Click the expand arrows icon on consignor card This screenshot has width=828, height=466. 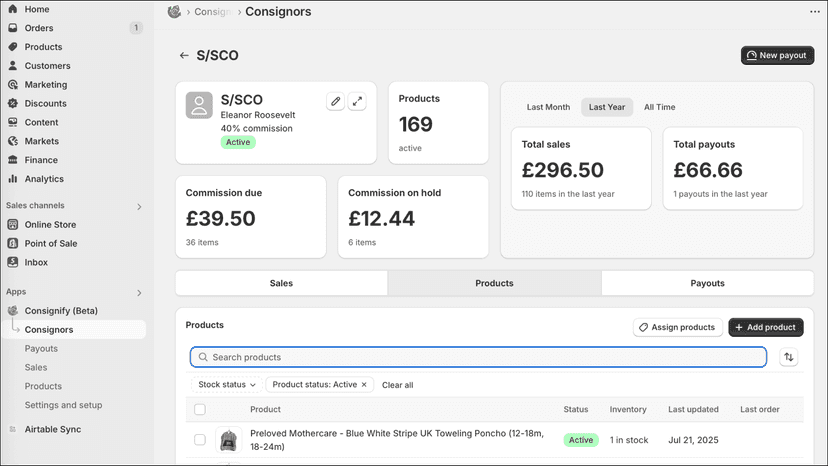(x=357, y=101)
